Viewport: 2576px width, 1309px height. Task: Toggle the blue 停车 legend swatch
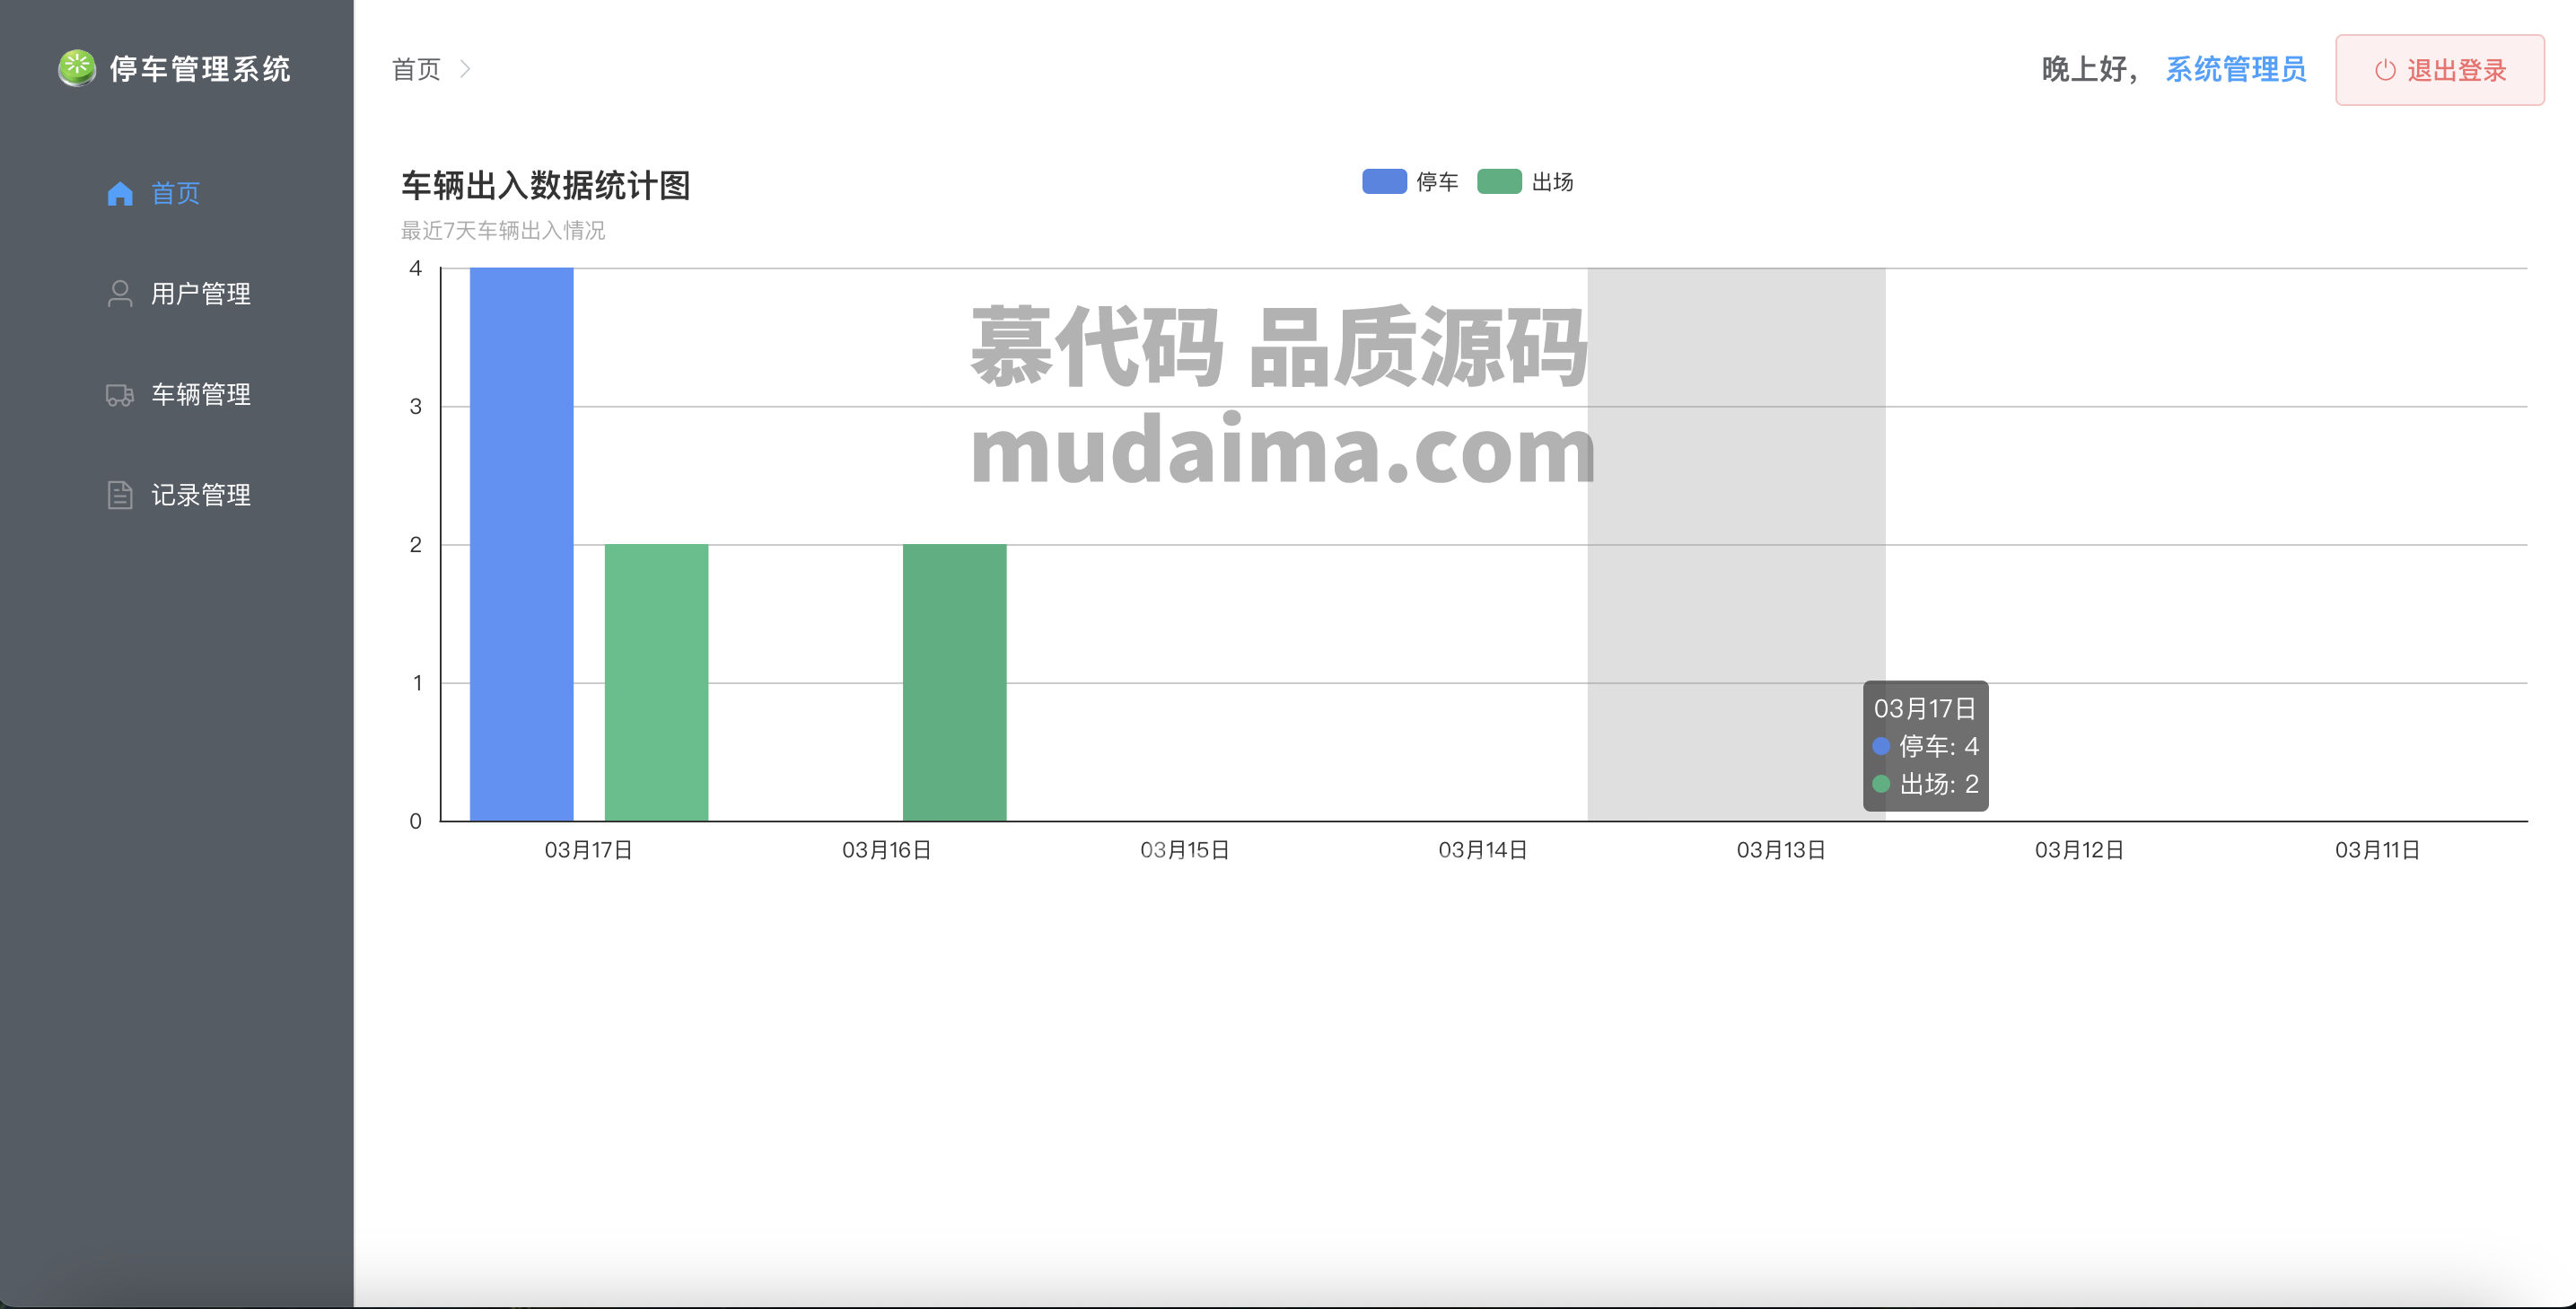coord(1384,181)
